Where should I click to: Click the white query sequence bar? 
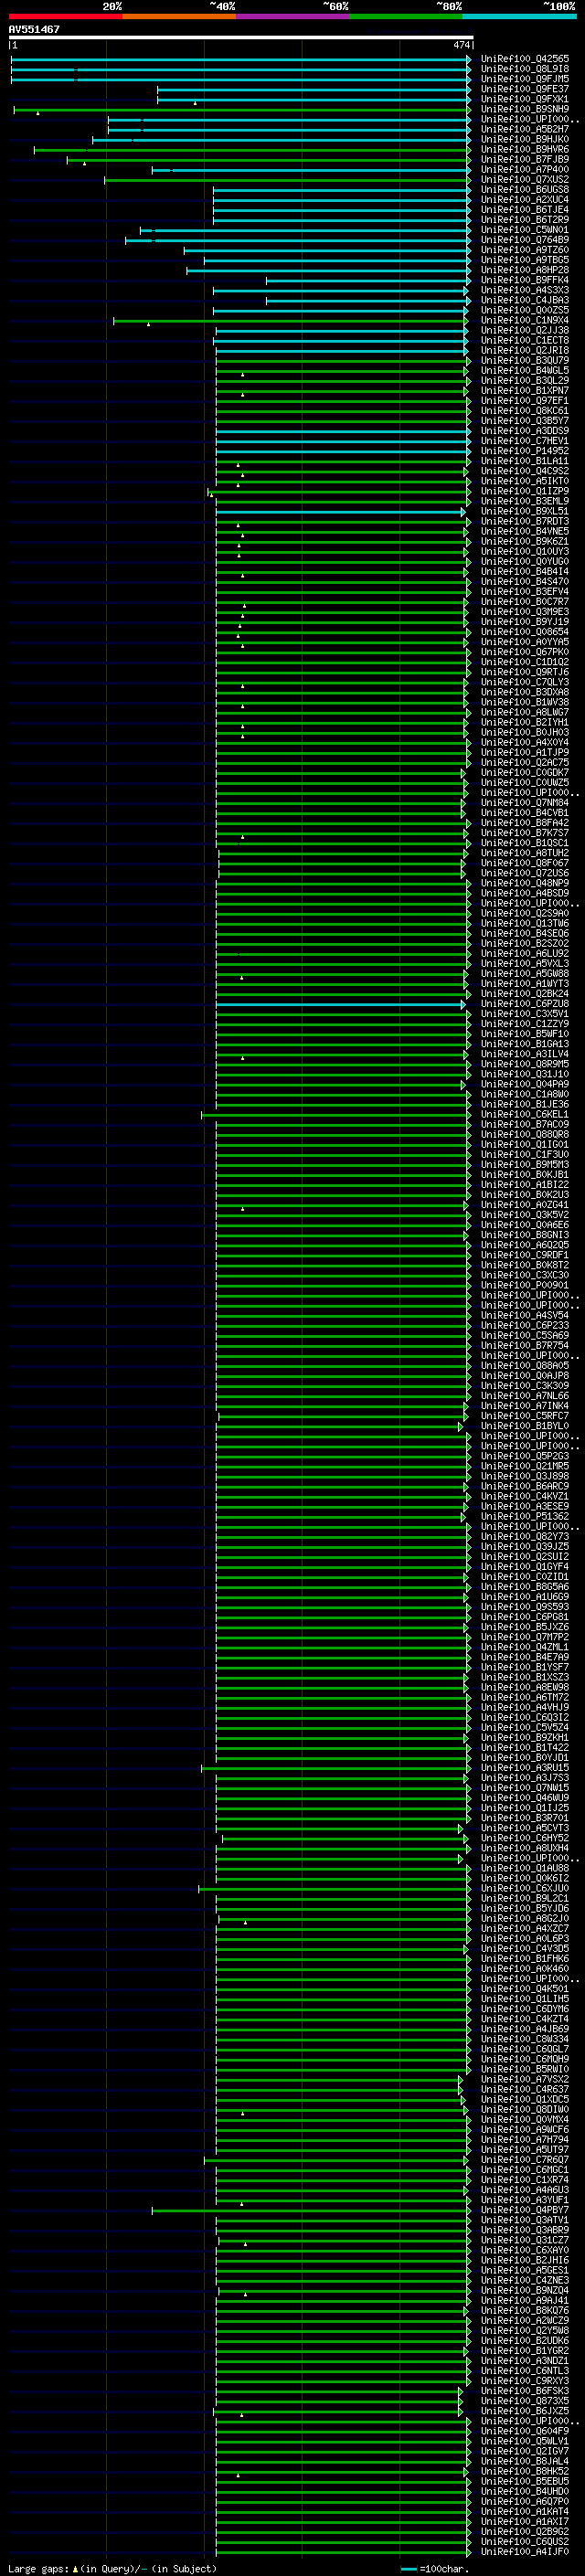coord(241,38)
